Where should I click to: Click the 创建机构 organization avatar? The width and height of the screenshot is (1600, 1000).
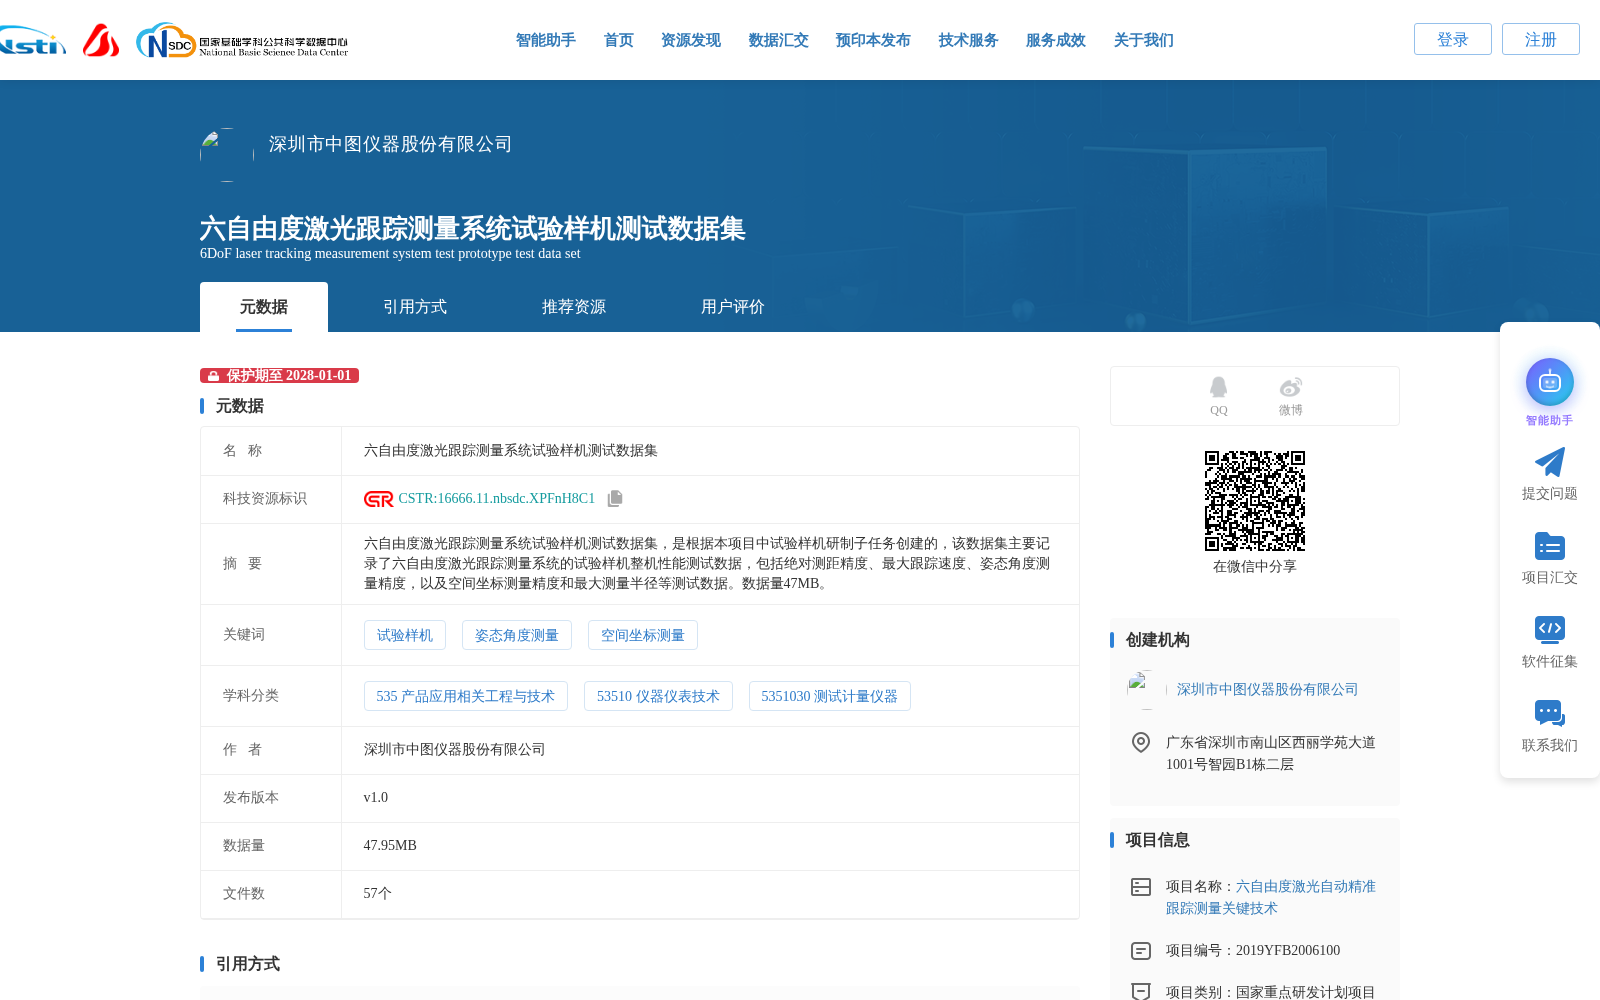(x=1147, y=690)
